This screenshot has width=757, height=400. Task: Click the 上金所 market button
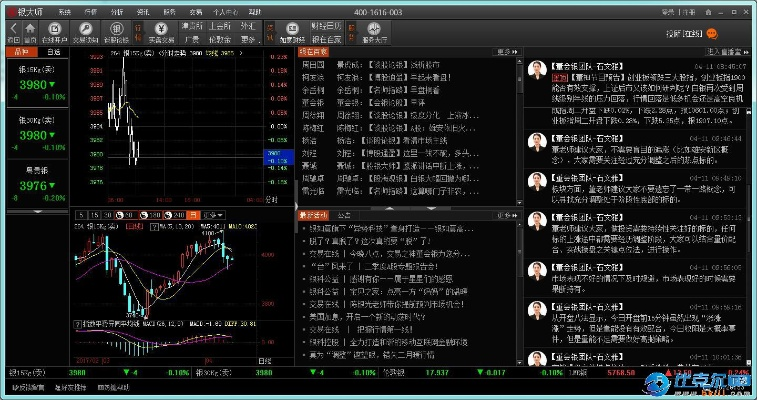point(220,26)
